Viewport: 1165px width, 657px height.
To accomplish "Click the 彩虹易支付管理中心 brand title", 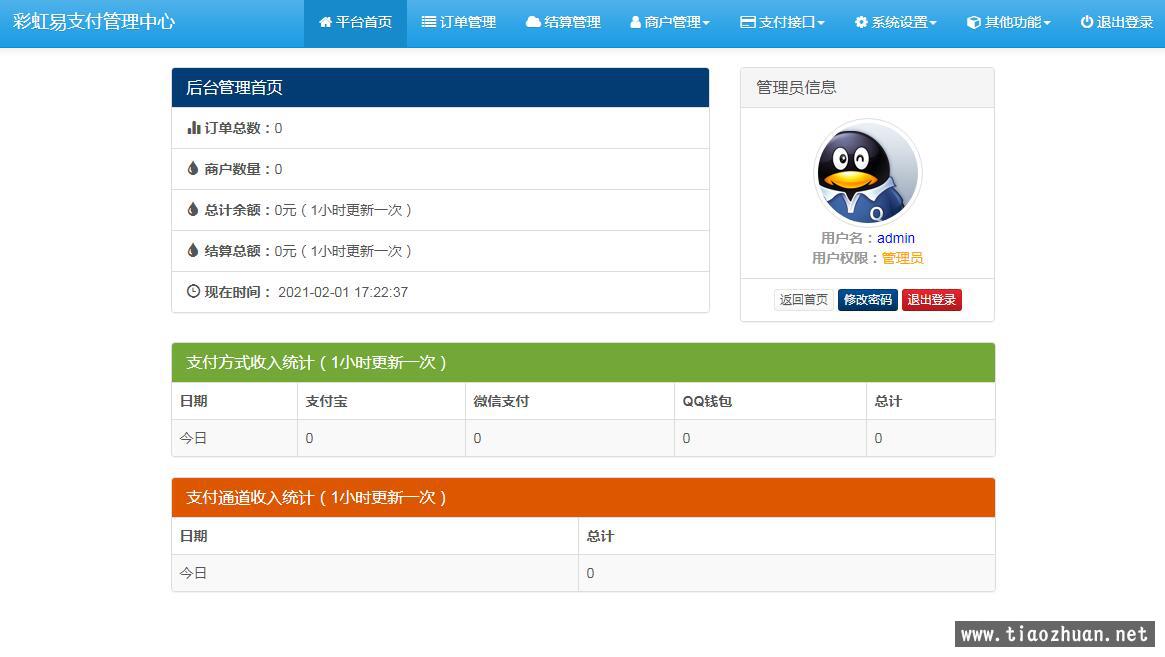I will coord(94,22).
